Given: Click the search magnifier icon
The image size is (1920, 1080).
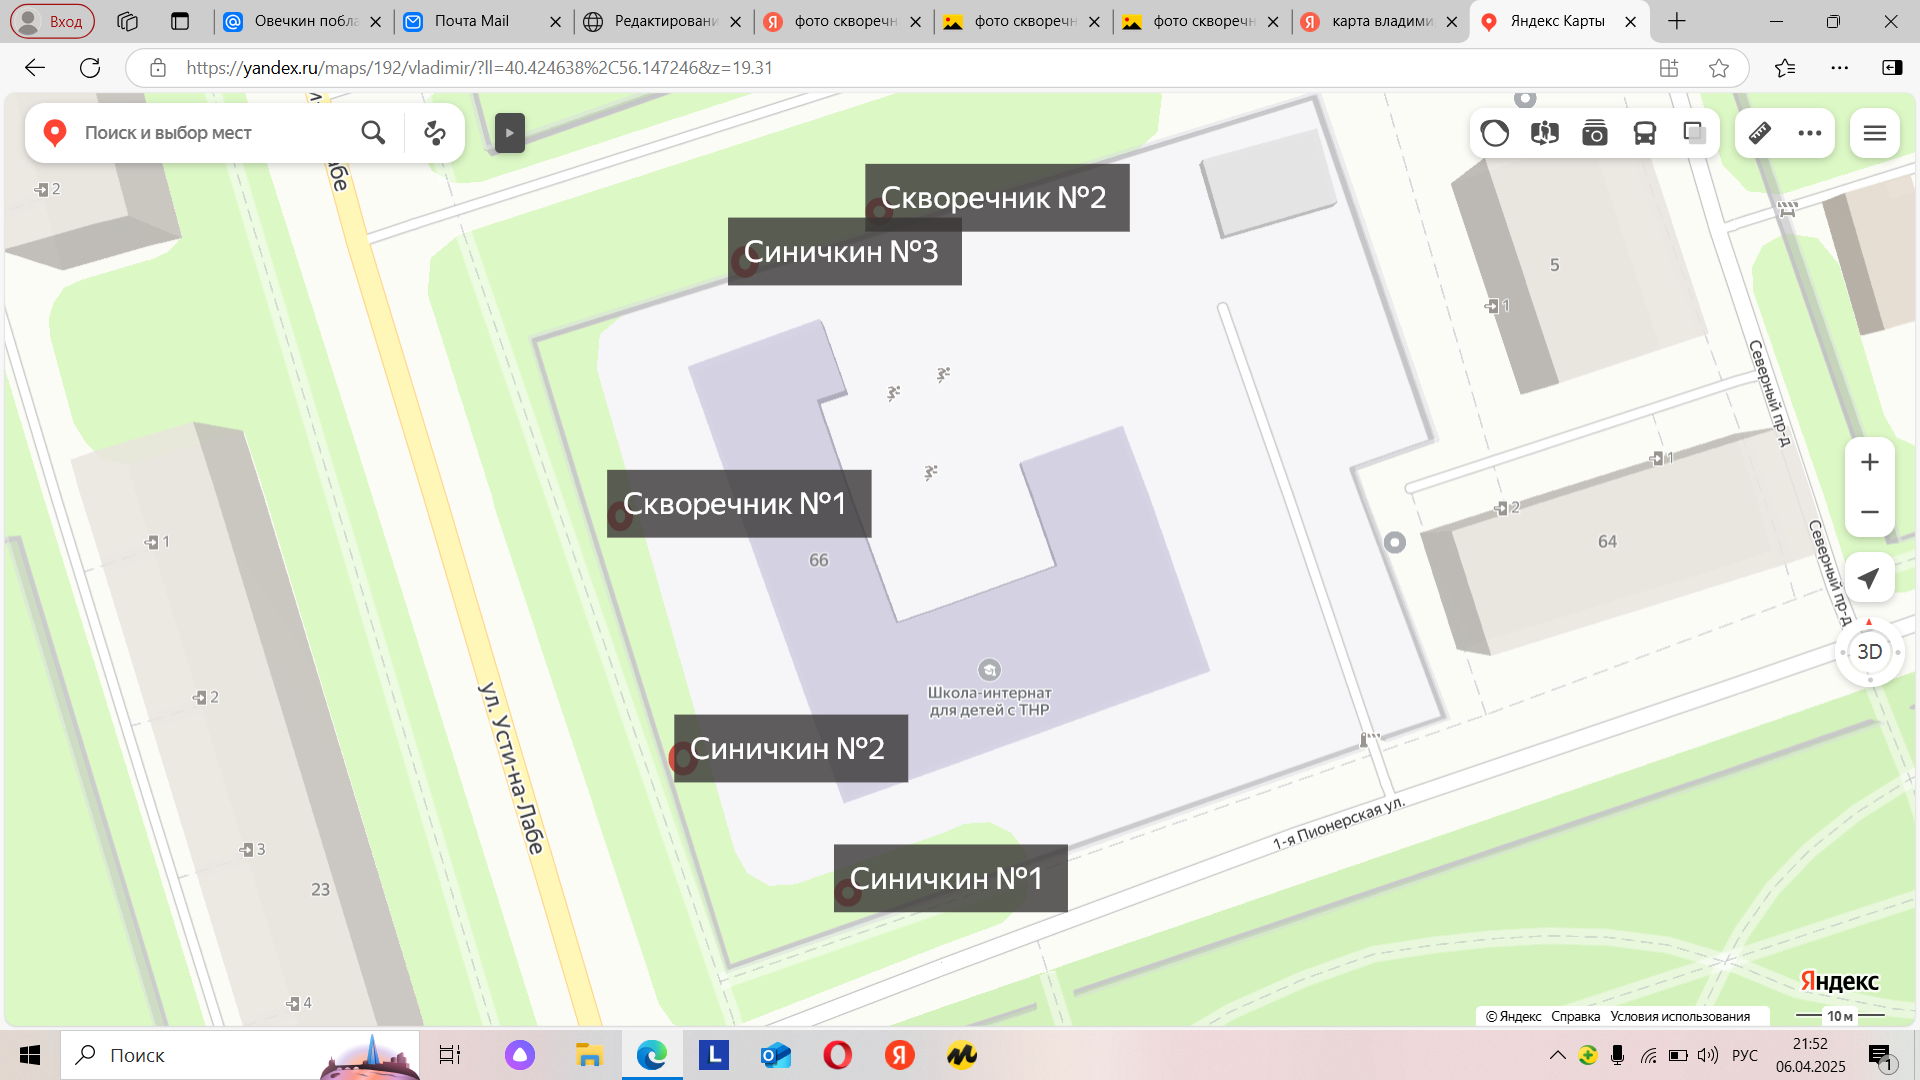Looking at the screenshot, I should point(373,133).
